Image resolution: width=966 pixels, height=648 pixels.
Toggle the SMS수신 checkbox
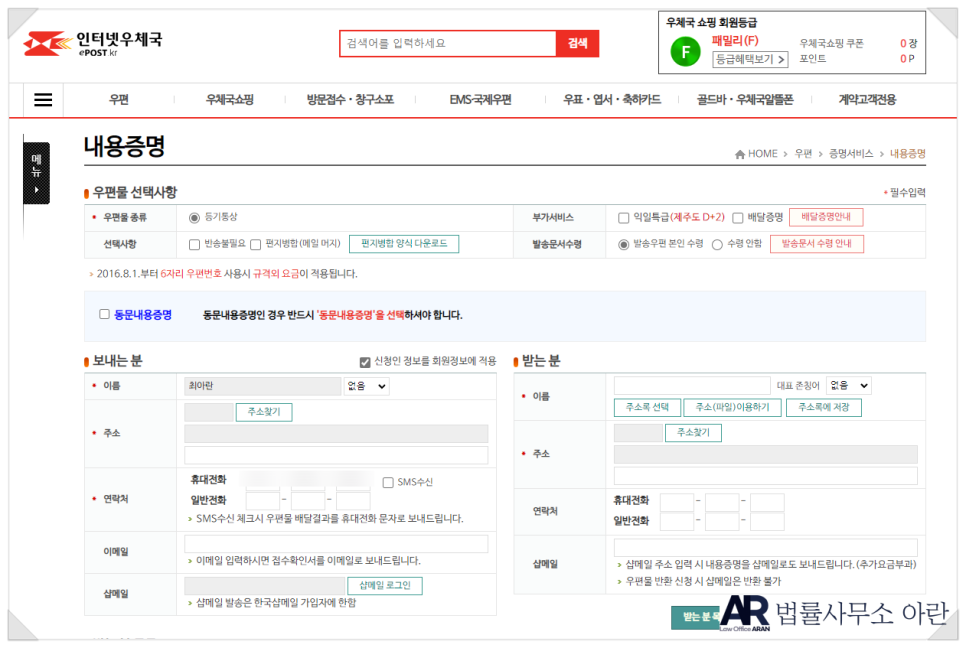click(x=388, y=482)
